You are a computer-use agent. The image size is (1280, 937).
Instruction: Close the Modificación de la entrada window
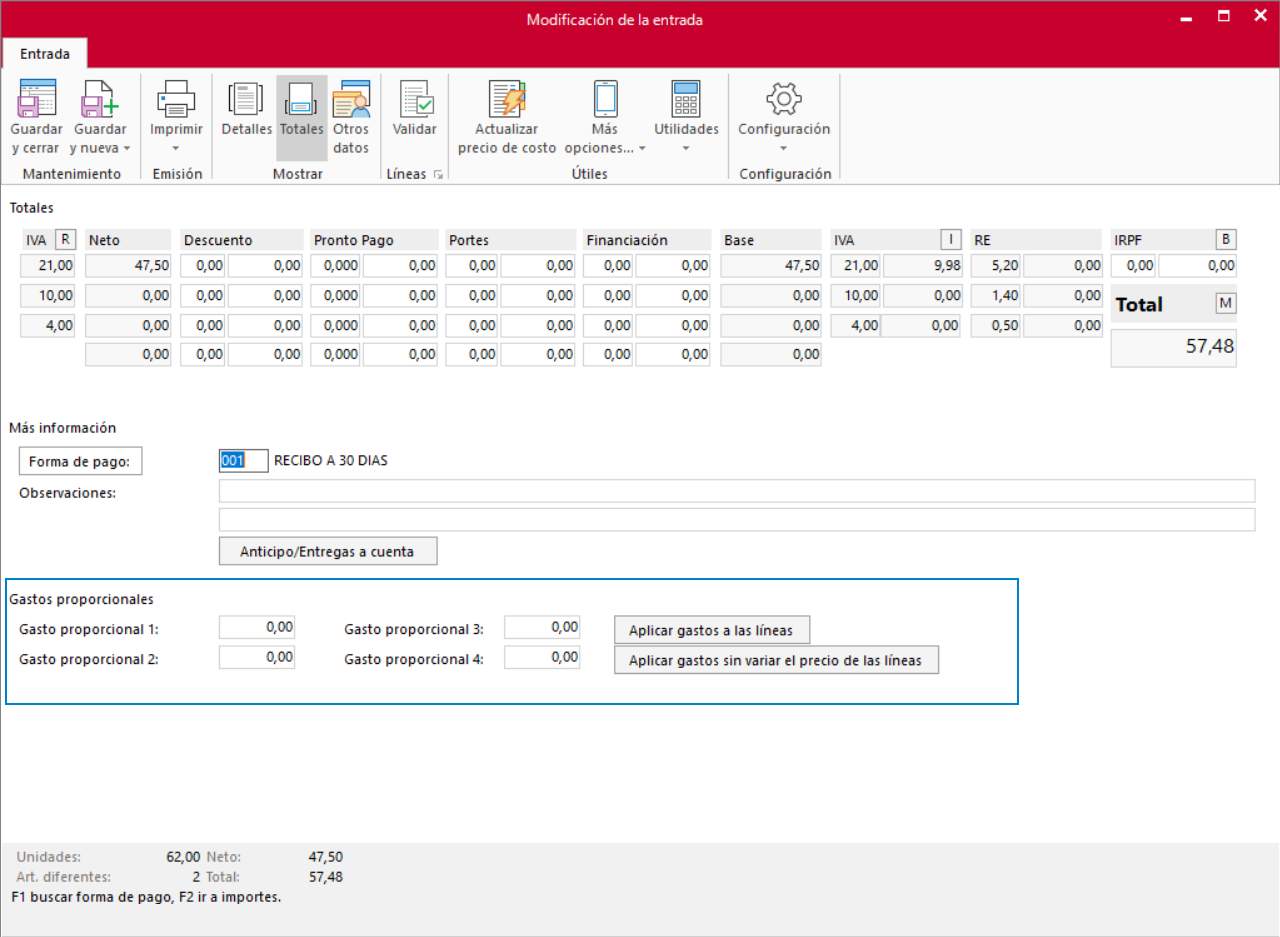click(x=1260, y=18)
